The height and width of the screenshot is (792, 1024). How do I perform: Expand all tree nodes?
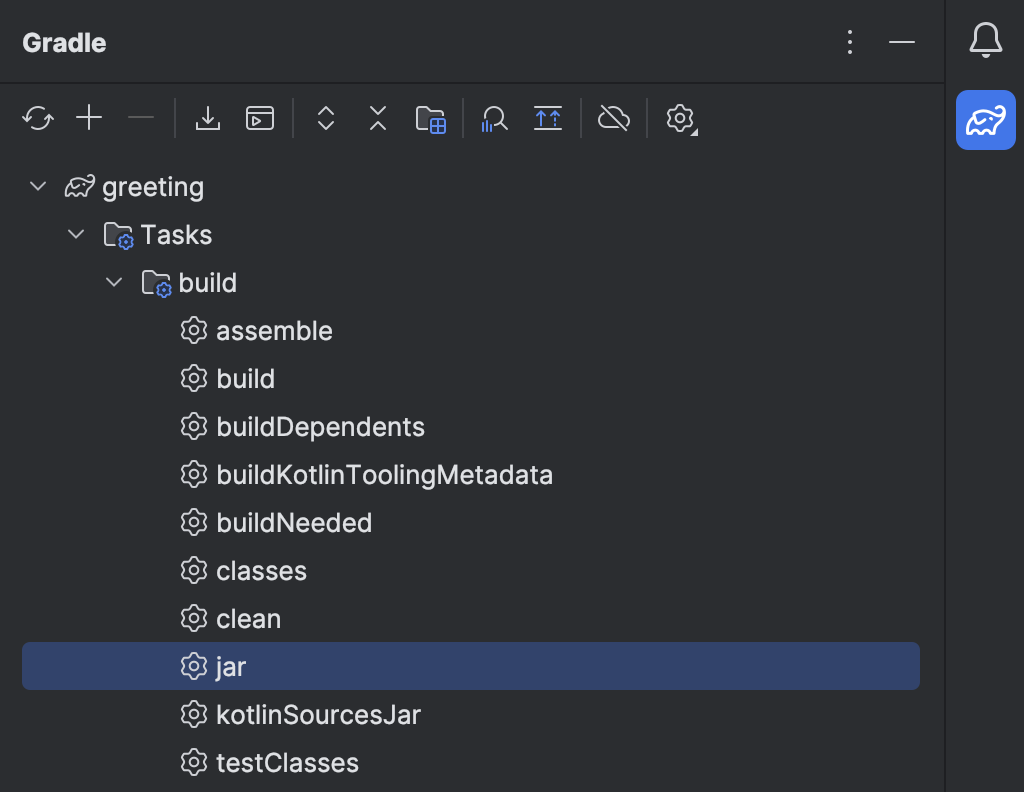[325, 118]
